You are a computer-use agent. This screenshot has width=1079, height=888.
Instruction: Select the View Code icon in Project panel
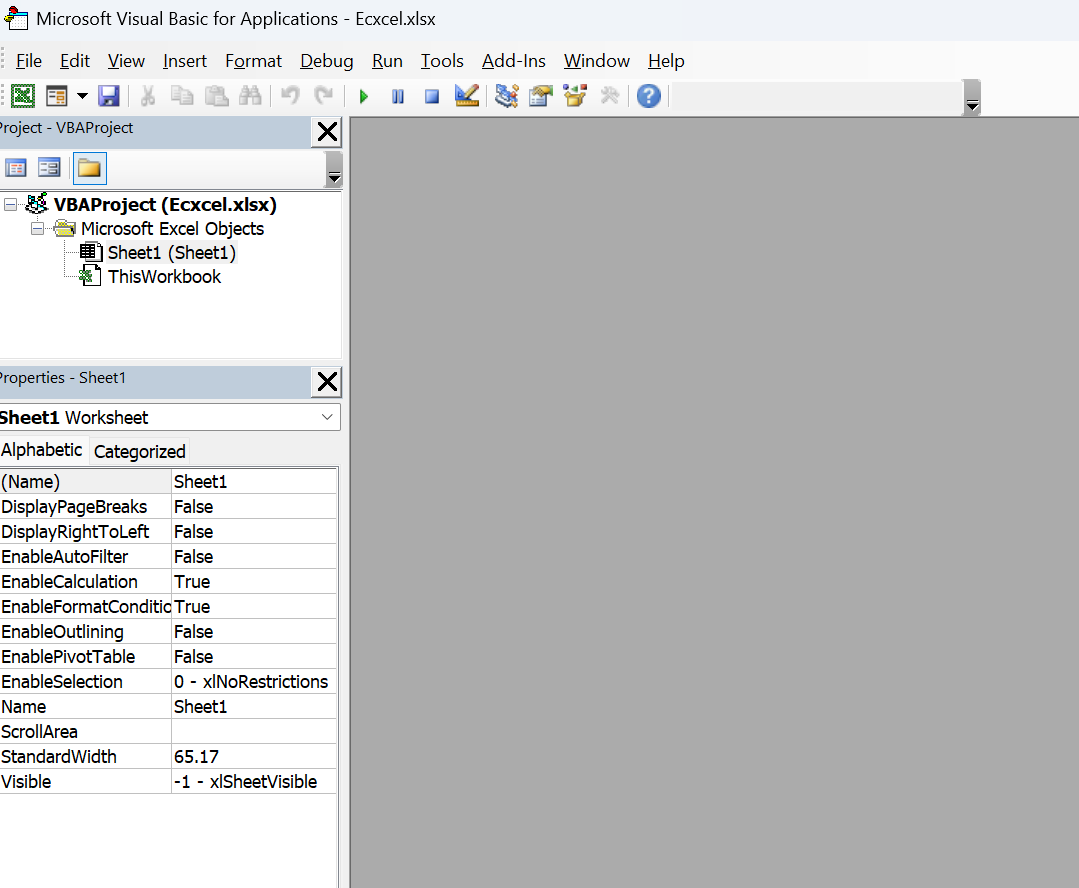click(x=16, y=167)
